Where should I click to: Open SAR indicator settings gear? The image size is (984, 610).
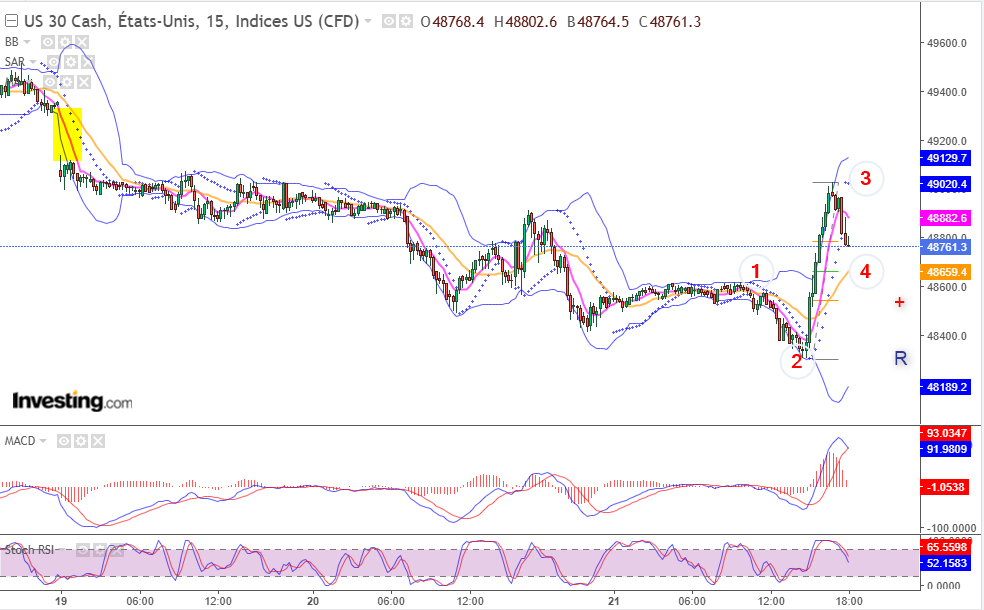coord(71,62)
